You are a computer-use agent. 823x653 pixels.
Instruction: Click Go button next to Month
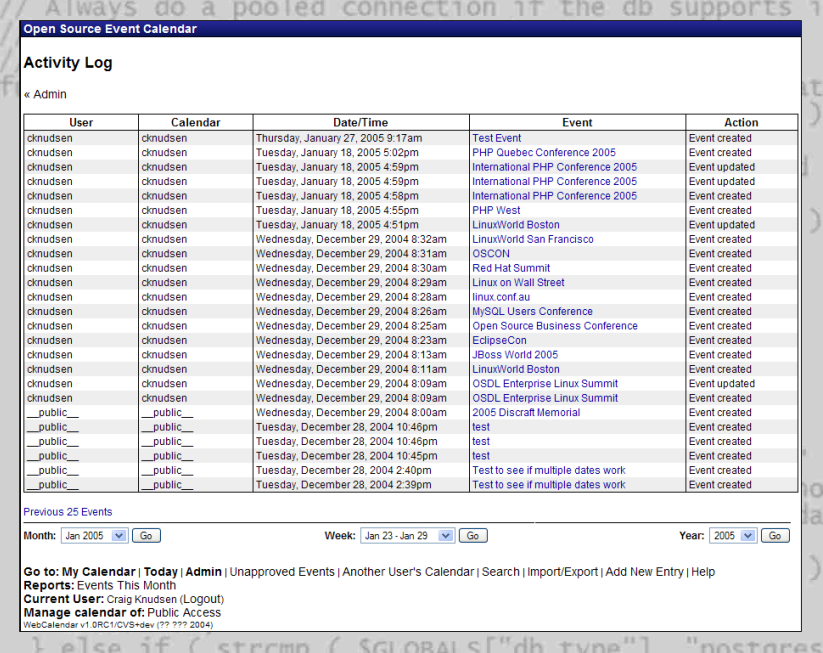coord(146,536)
